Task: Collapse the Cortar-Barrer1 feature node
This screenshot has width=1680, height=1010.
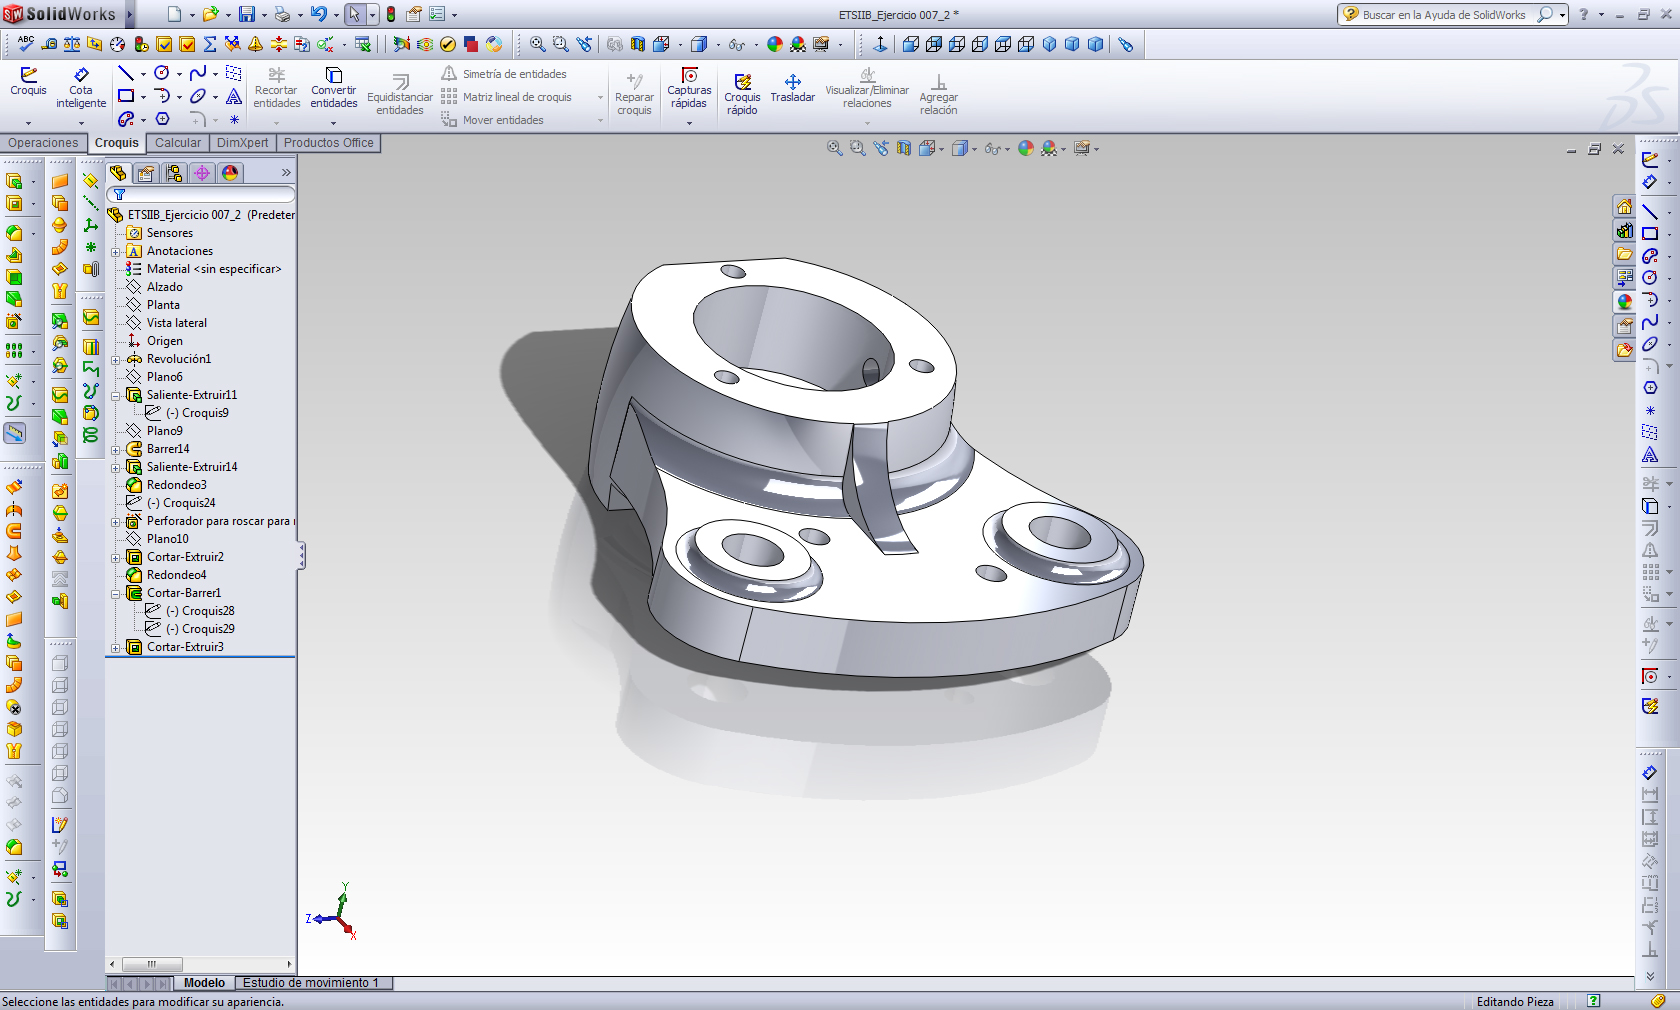Action: 116,594
